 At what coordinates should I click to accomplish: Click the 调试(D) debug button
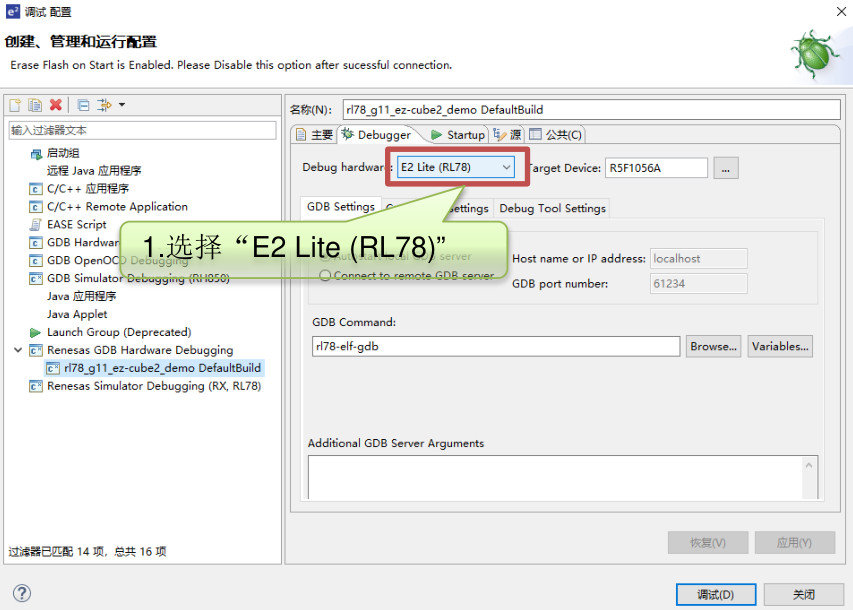click(x=716, y=595)
